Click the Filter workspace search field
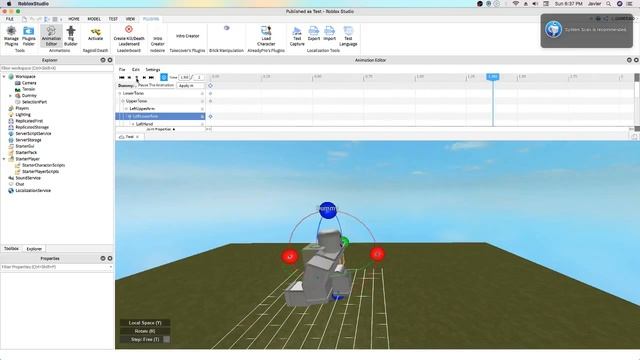The width and height of the screenshot is (640, 360). tap(56, 68)
